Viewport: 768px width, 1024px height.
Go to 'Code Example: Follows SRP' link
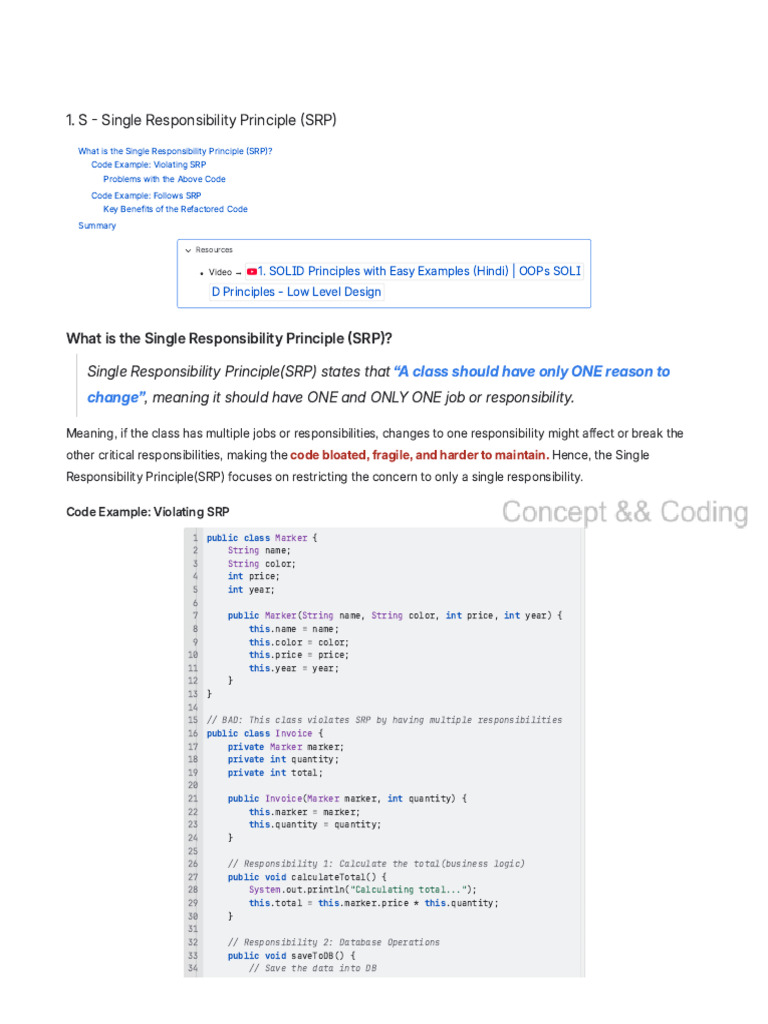[x=146, y=195]
